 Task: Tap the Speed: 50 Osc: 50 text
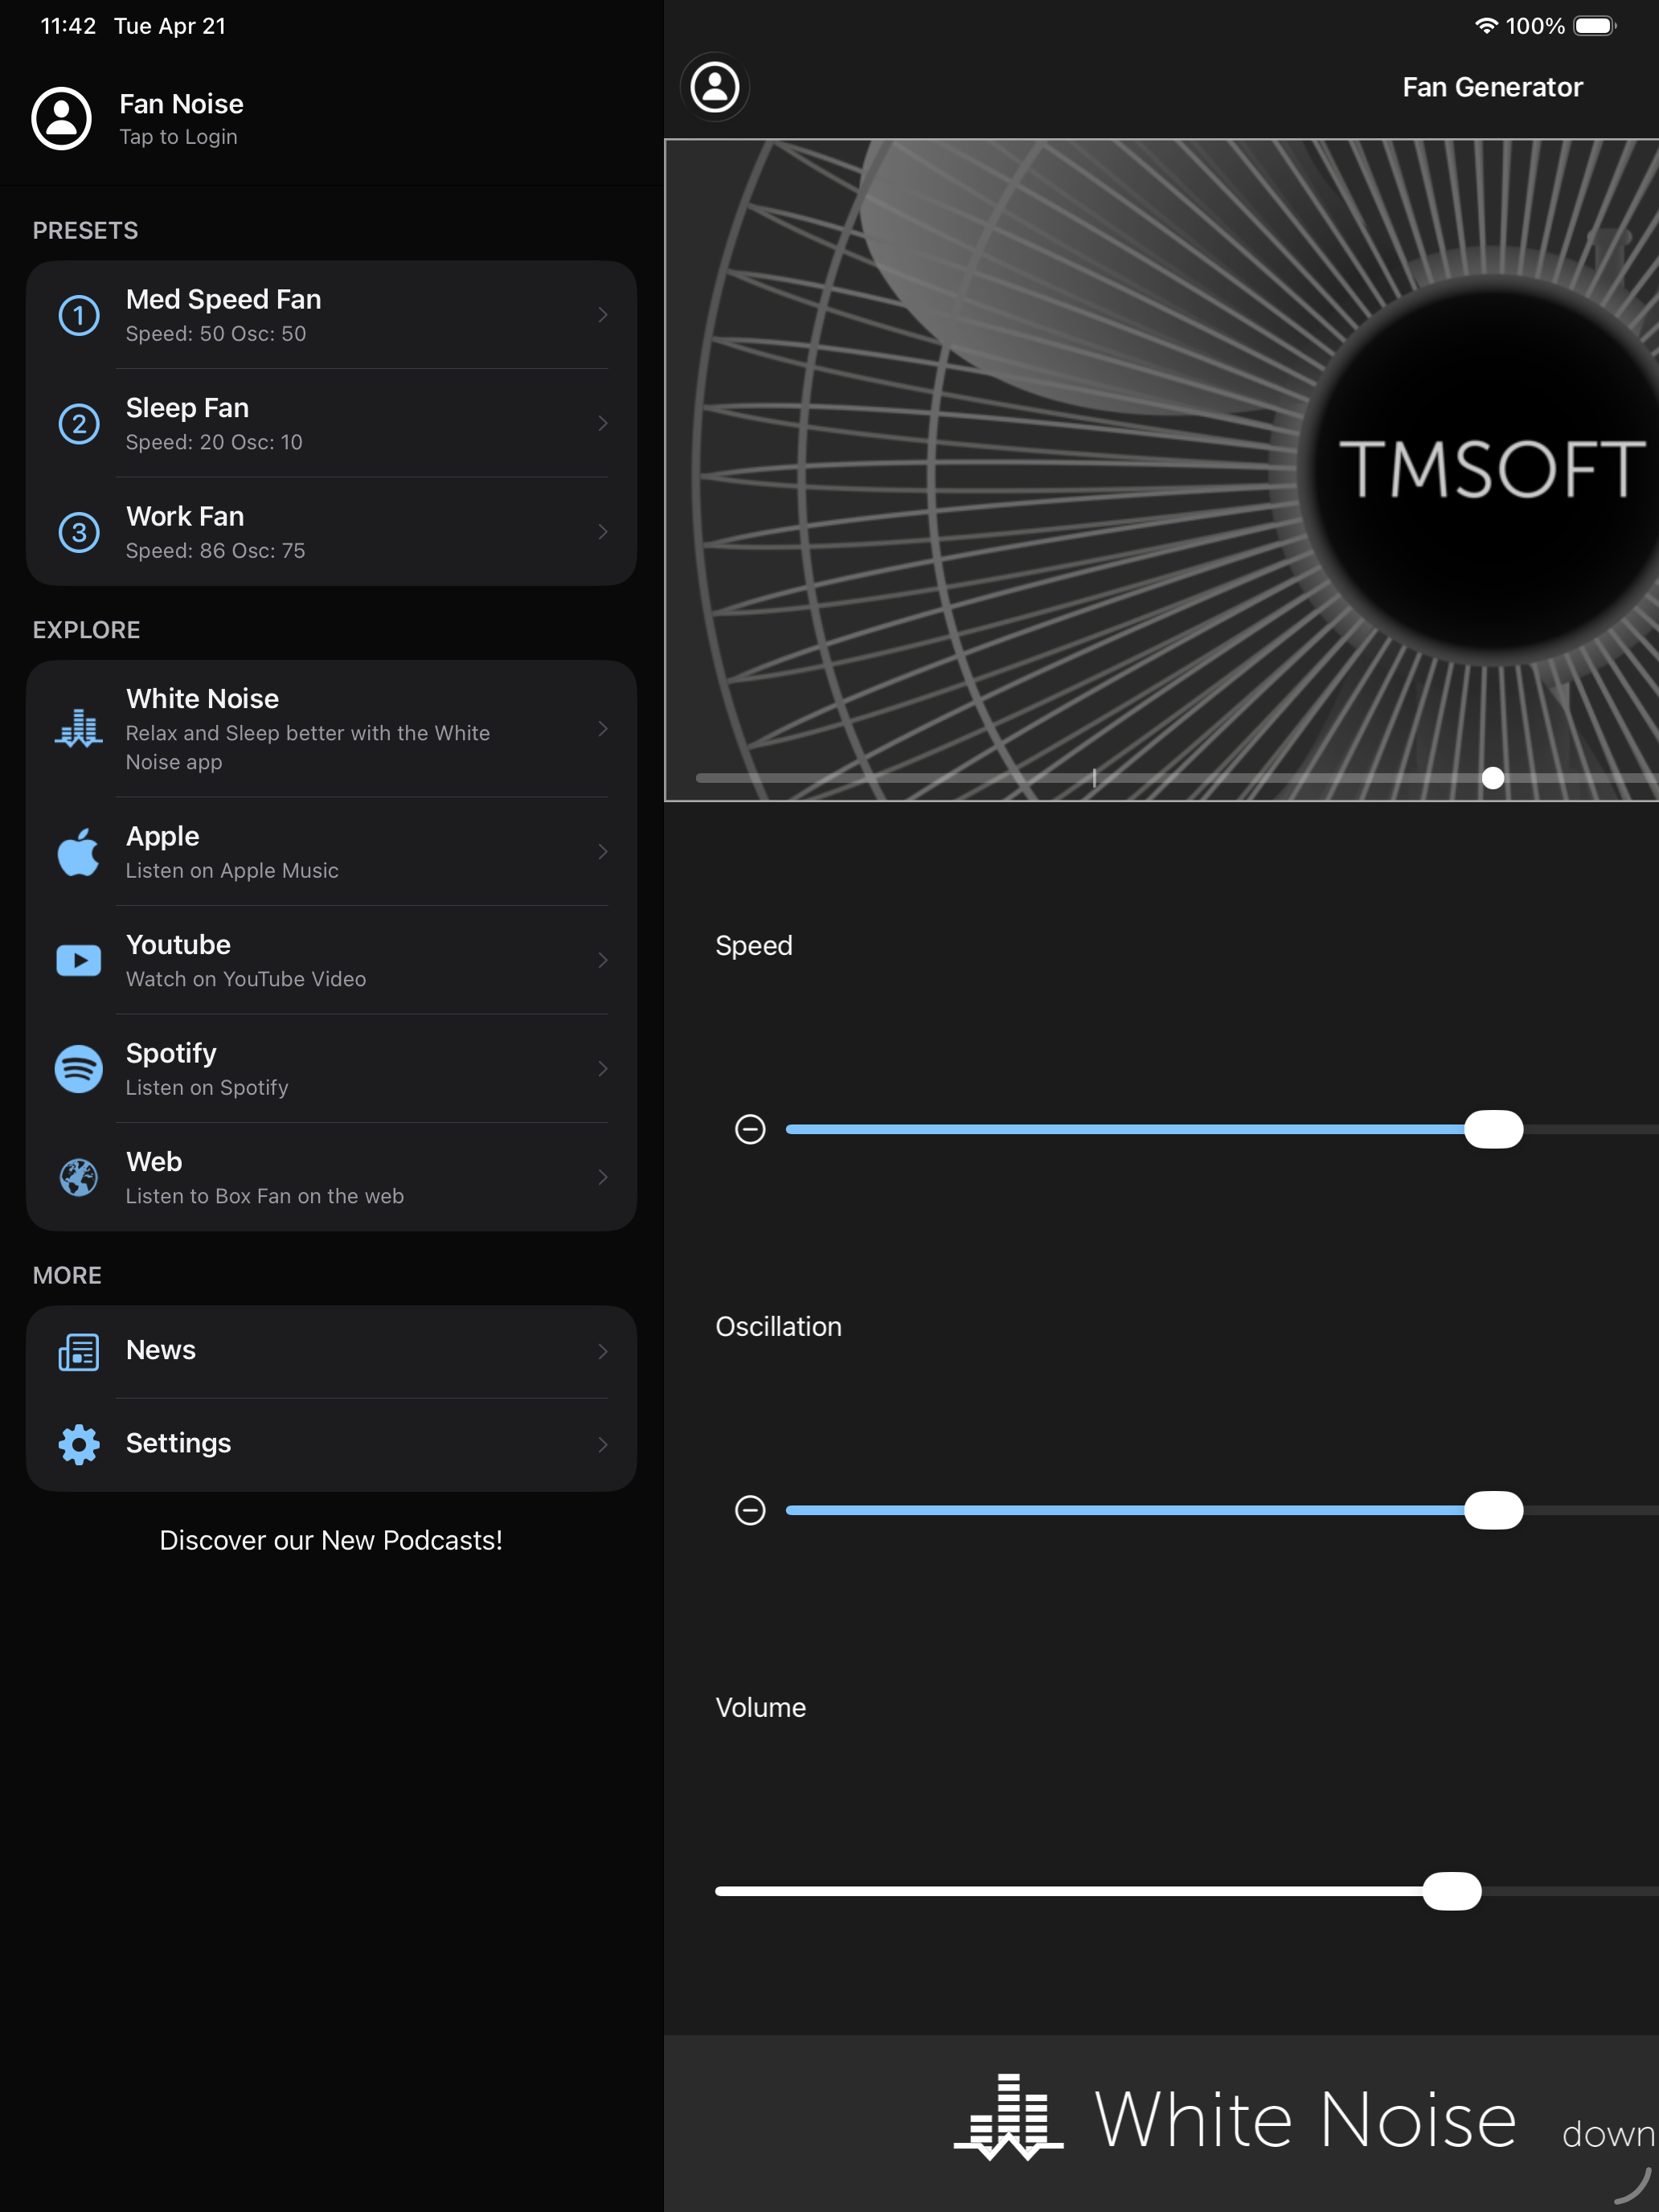(x=216, y=334)
